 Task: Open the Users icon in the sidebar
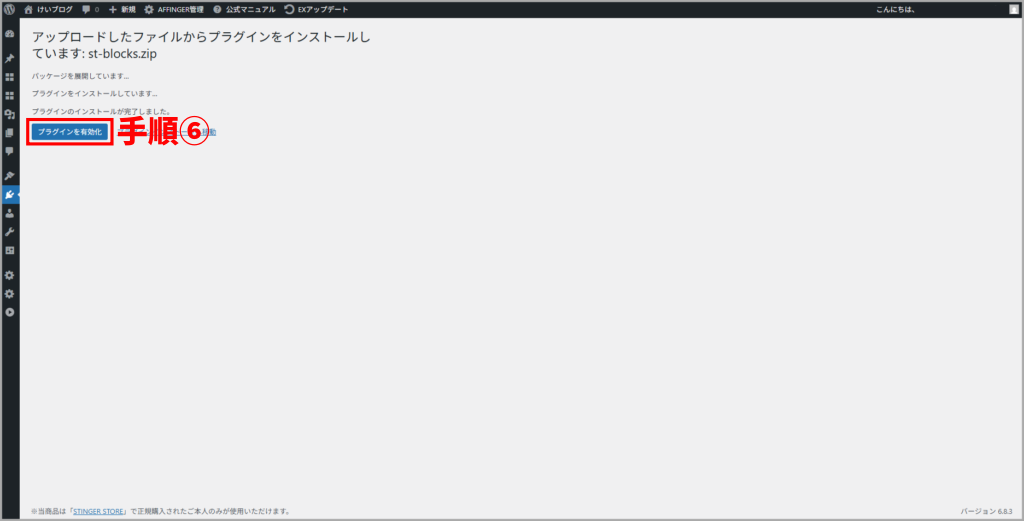(9, 213)
